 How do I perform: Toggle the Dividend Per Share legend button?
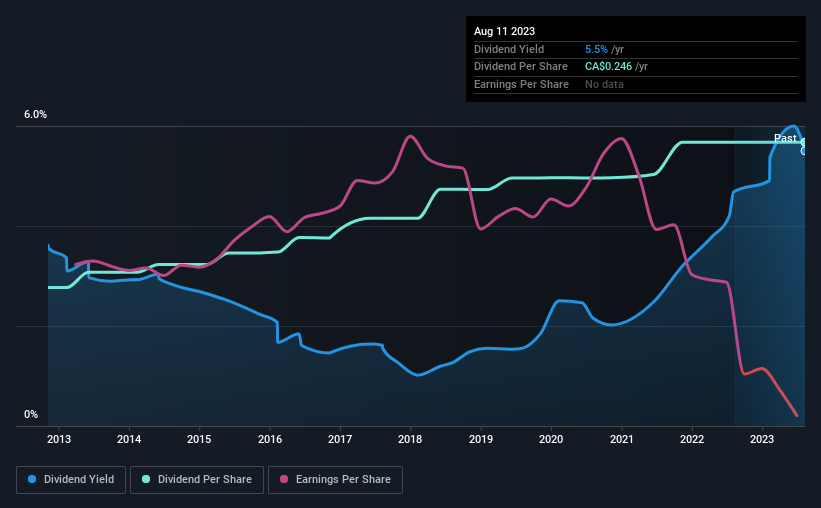197,480
